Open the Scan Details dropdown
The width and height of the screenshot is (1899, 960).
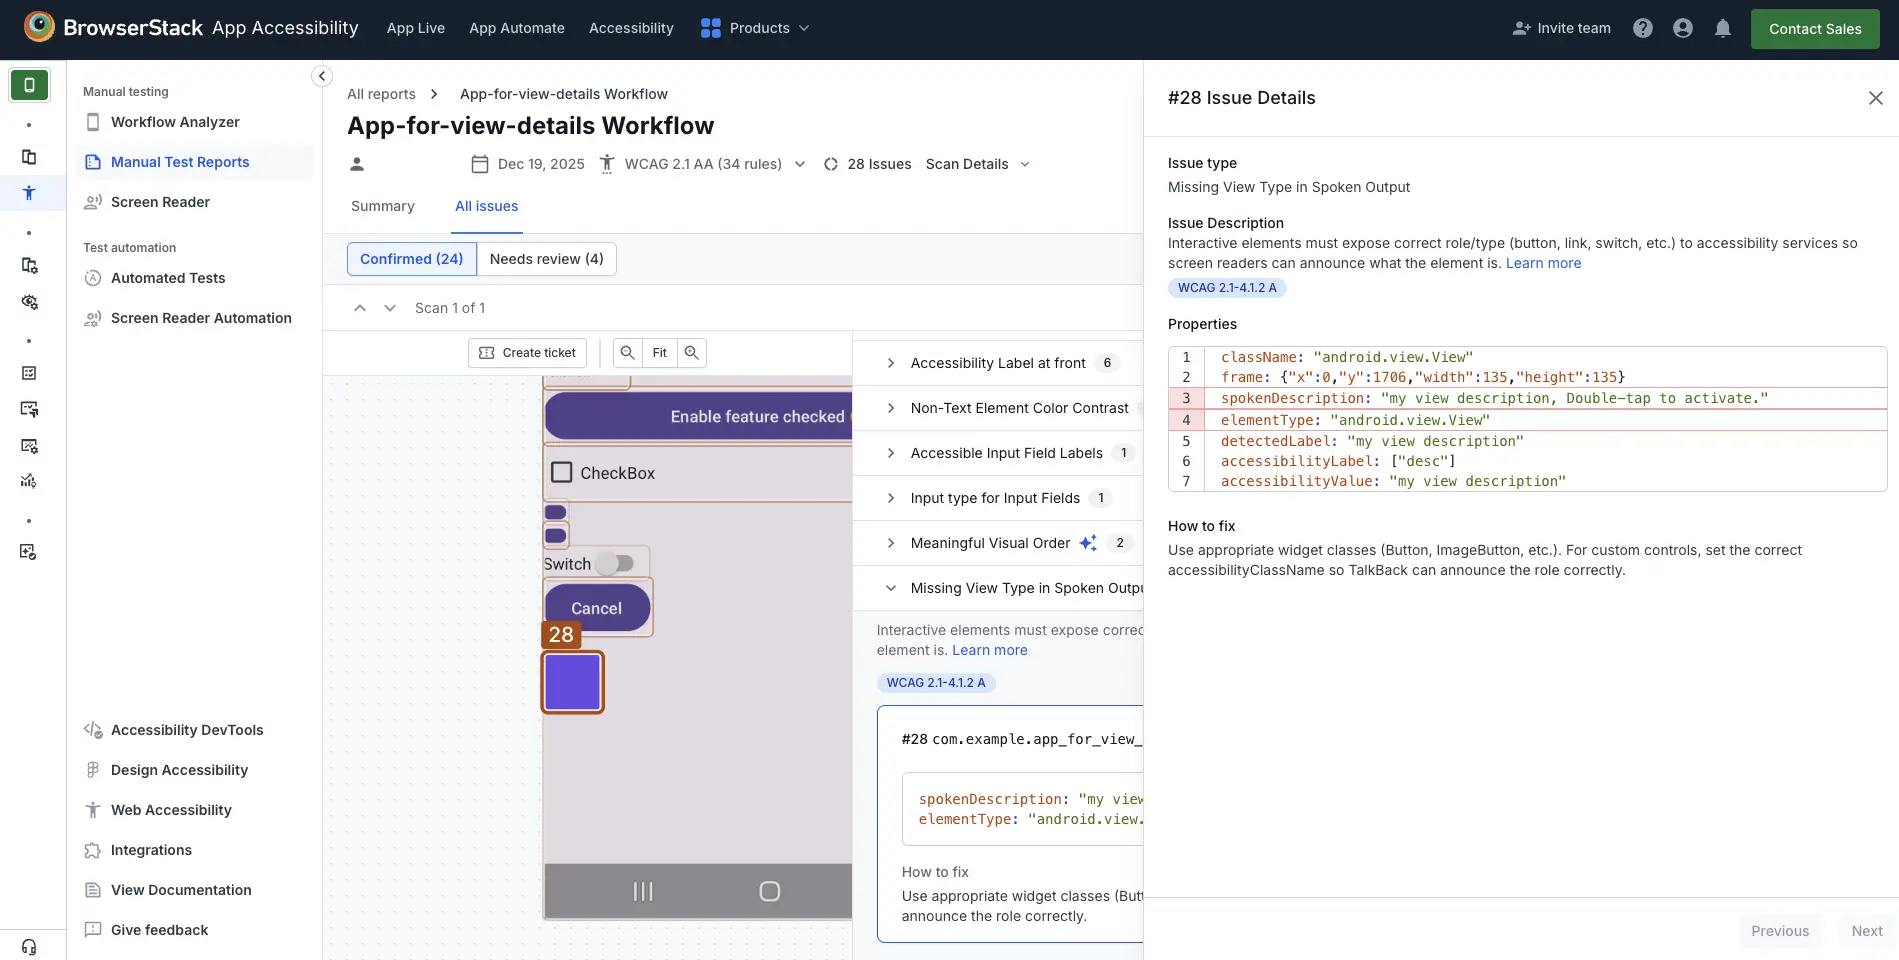pos(977,164)
